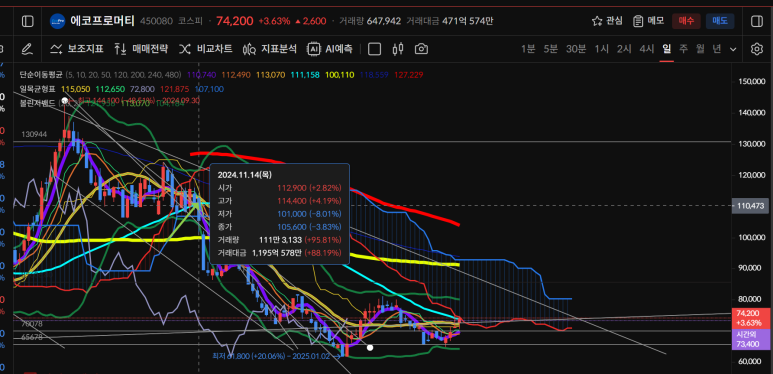The width and height of the screenshot is (773, 374).
Task: Click the 단순이동평균 indicator legend
Action: [41, 75]
